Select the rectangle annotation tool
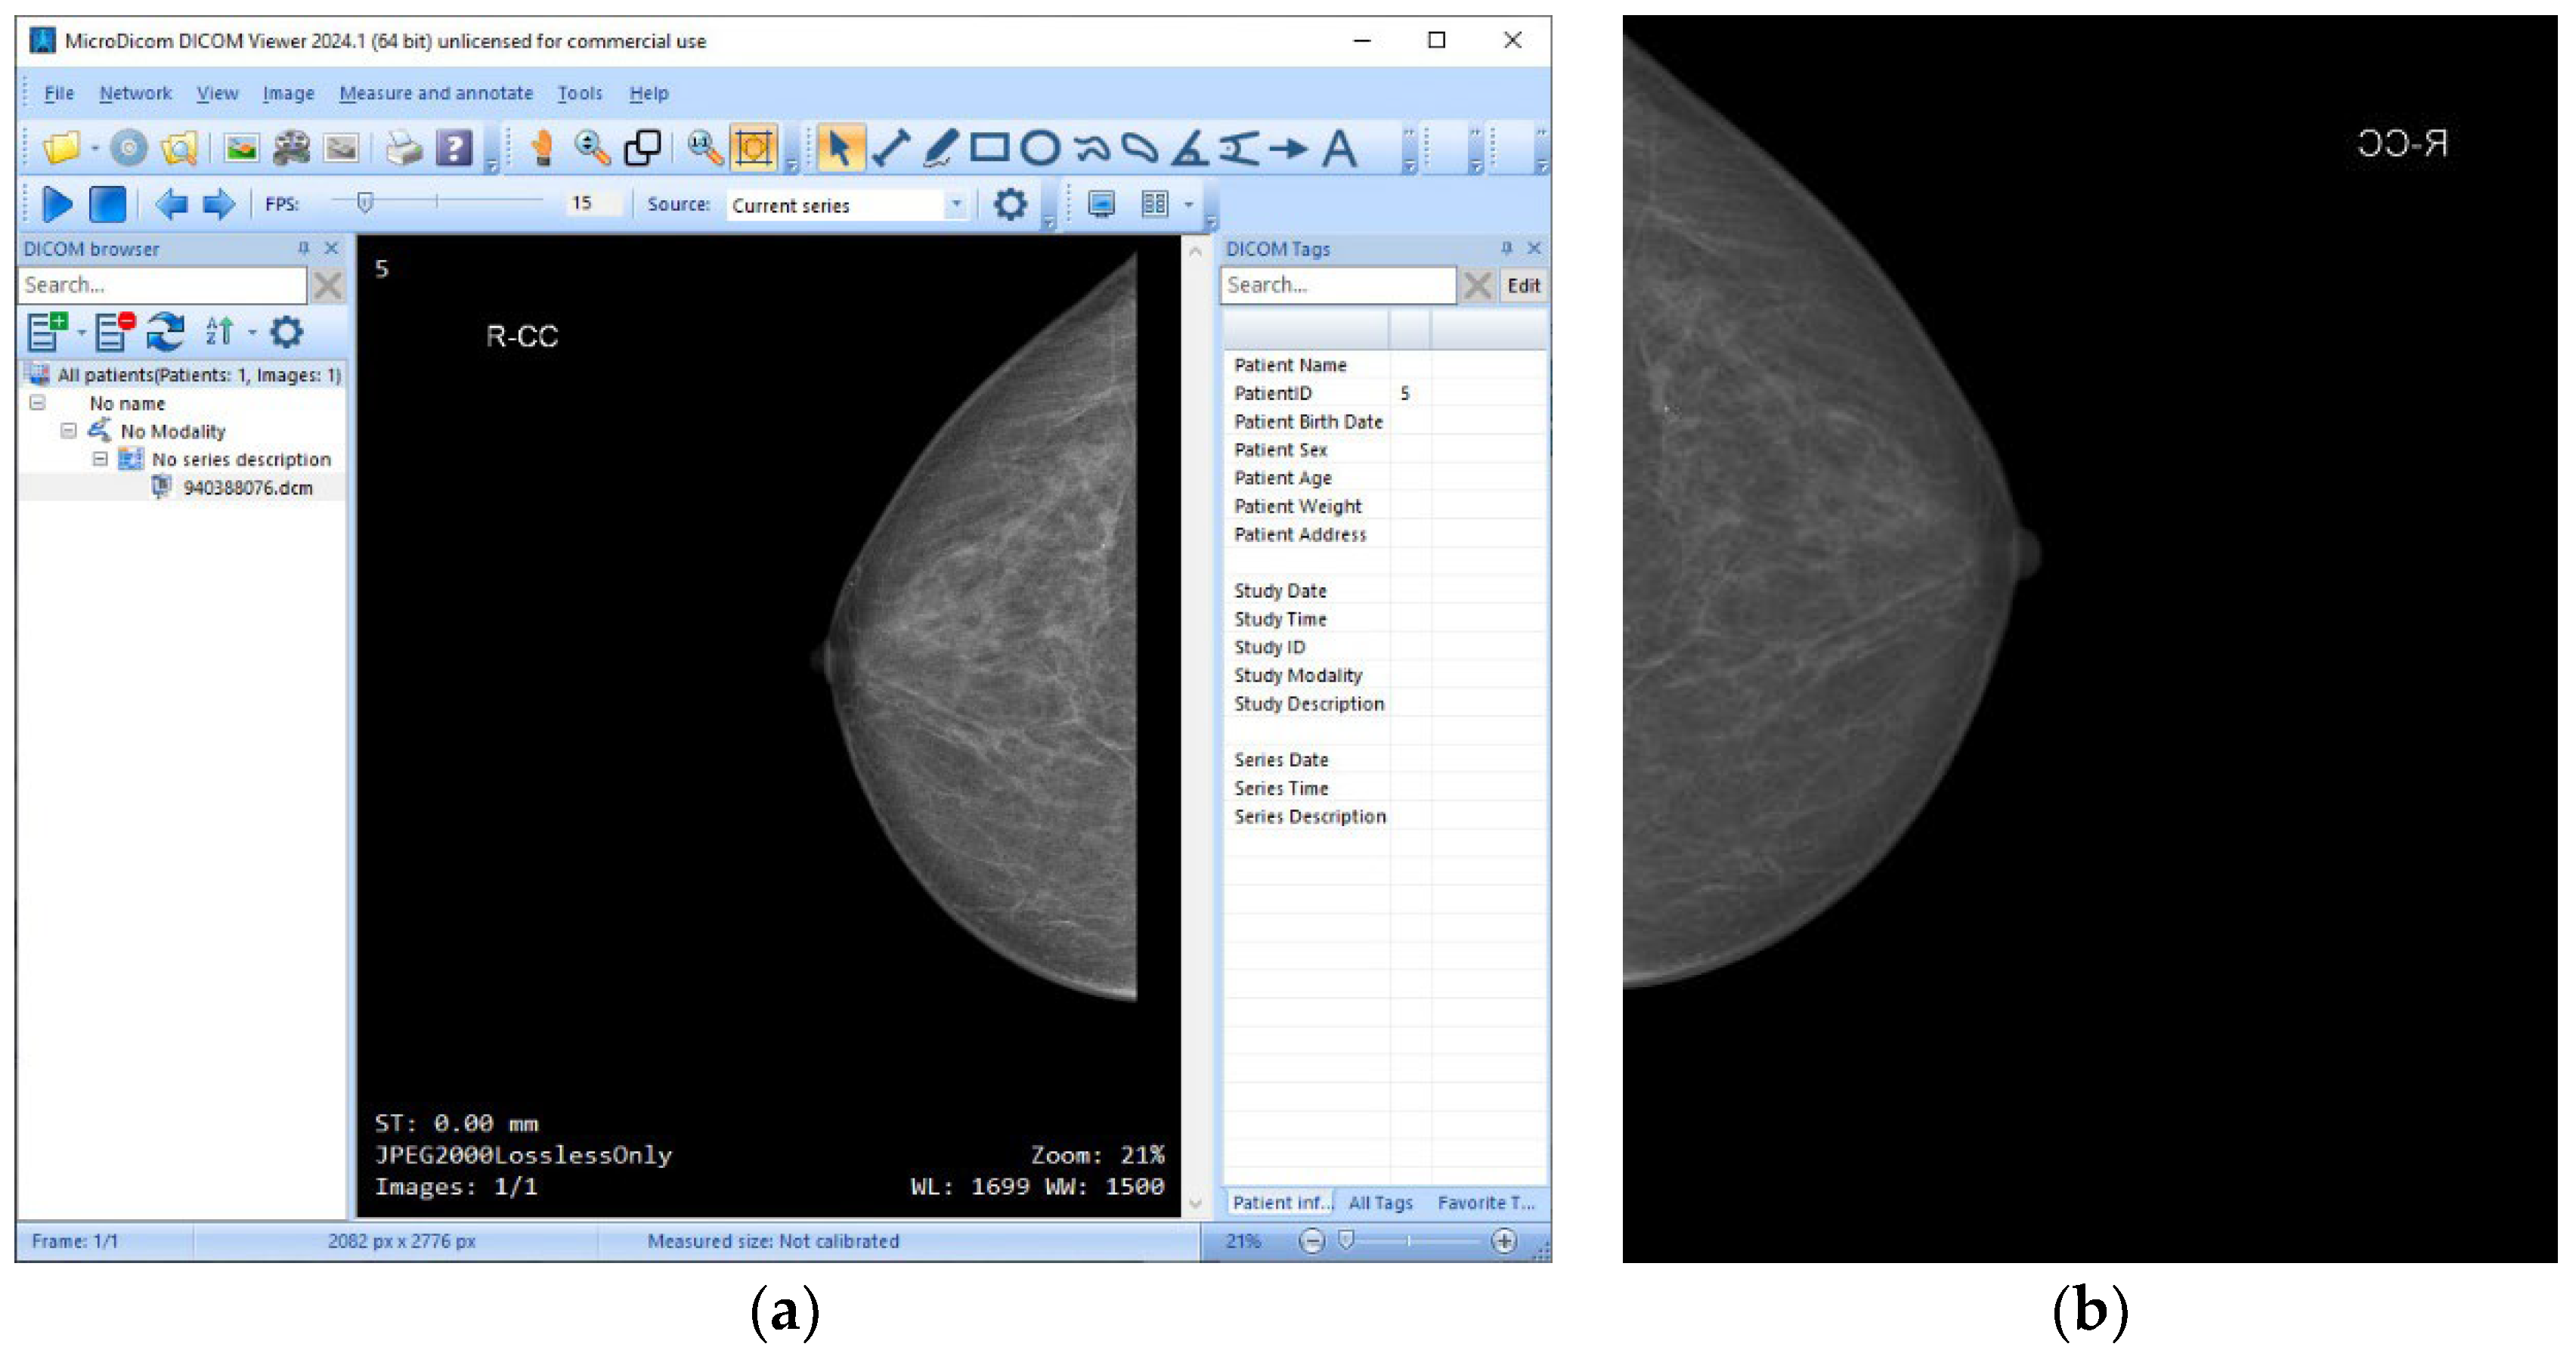This screenshot has width=2576, height=1350. point(989,148)
